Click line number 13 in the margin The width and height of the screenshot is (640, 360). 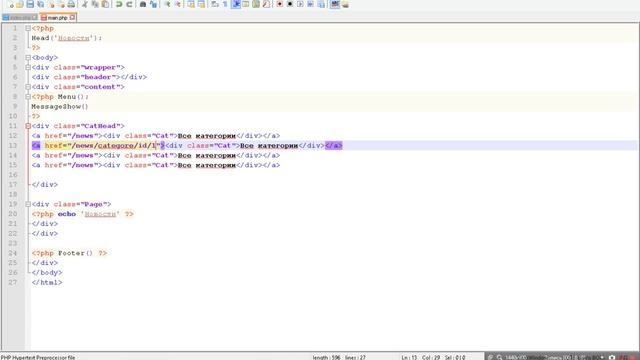tap(13, 146)
